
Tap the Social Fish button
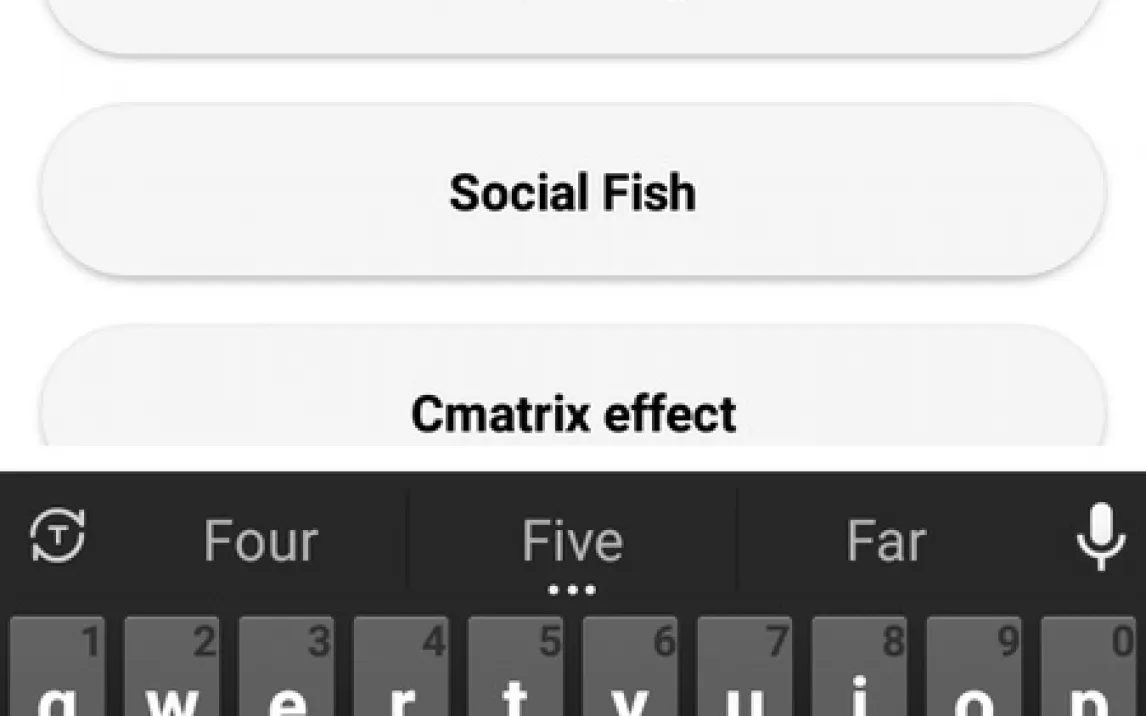(x=572, y=191)
